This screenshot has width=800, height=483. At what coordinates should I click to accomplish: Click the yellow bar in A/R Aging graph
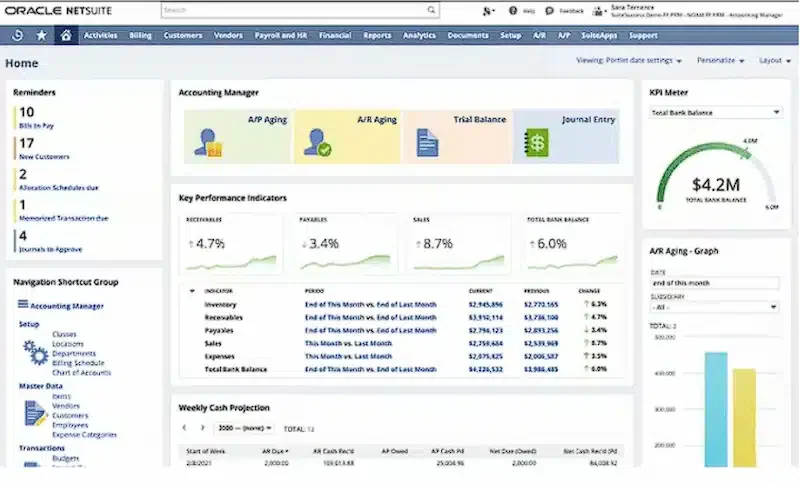click(744, 418)
